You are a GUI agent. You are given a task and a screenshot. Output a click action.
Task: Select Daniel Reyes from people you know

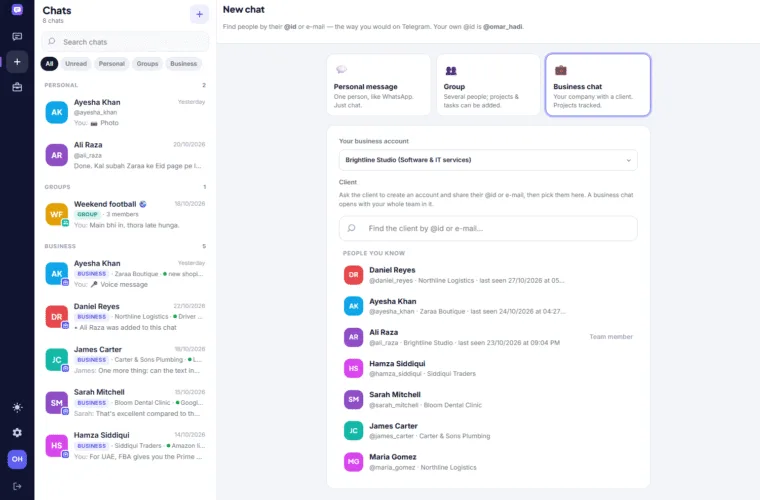coord(488,275)
